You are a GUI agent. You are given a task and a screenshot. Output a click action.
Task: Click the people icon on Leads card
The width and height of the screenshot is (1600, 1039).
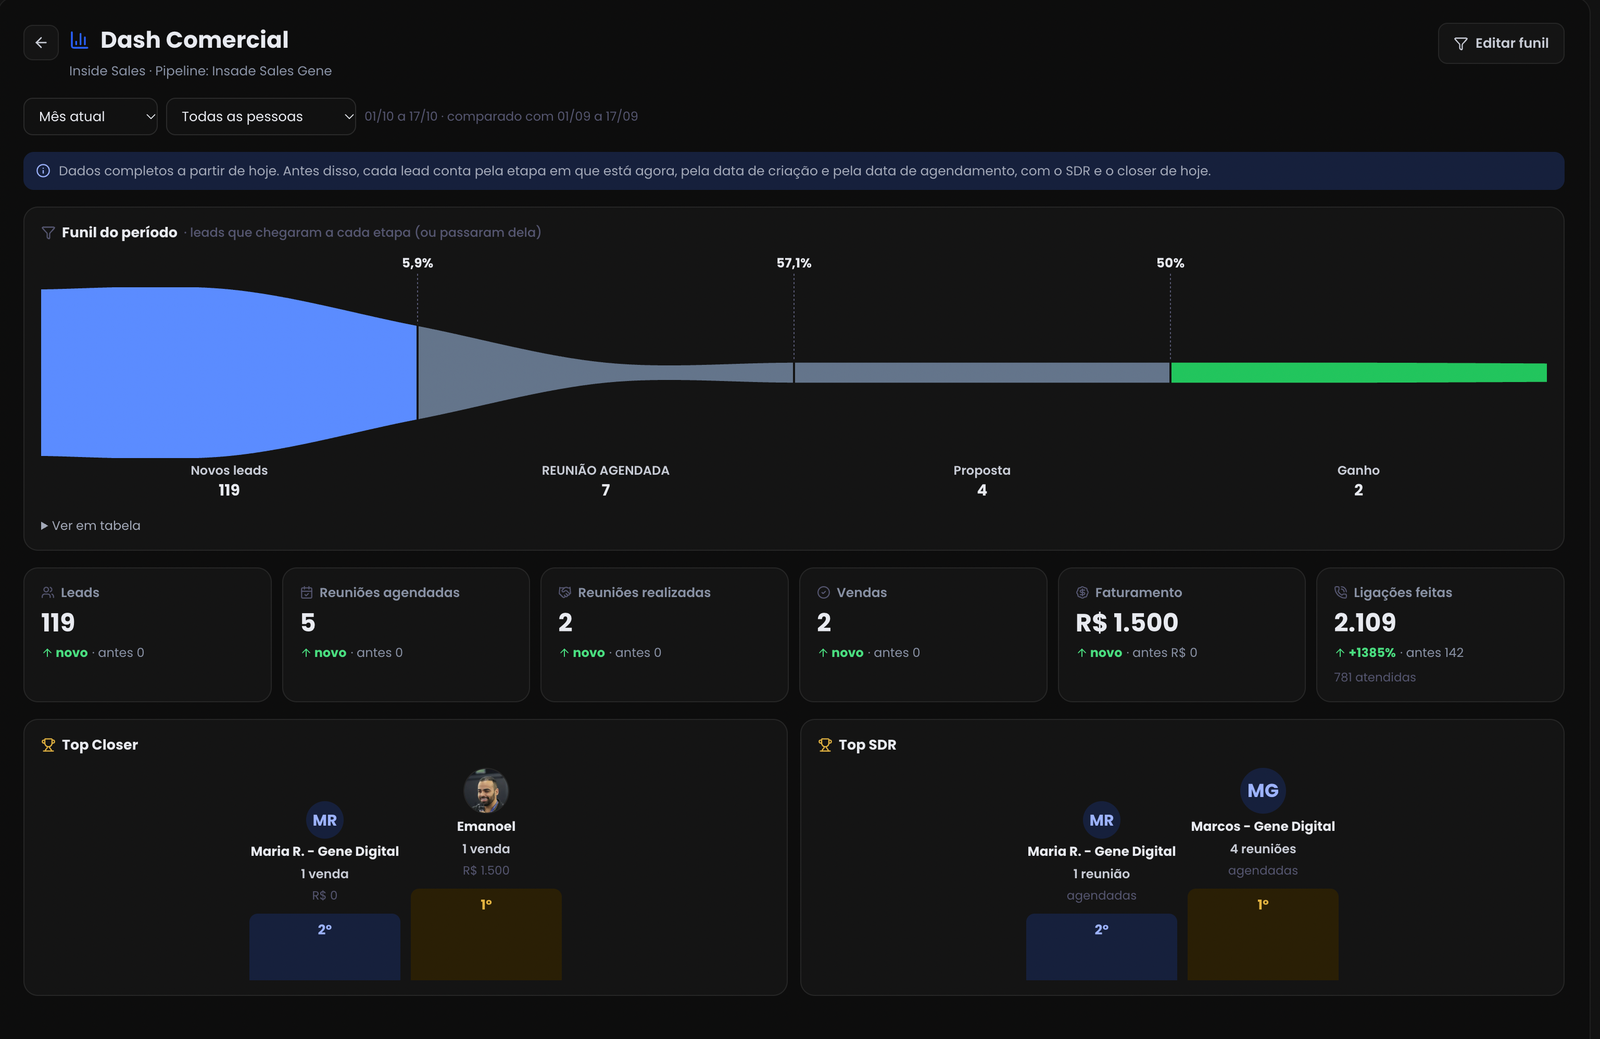(x=48, y=592)
